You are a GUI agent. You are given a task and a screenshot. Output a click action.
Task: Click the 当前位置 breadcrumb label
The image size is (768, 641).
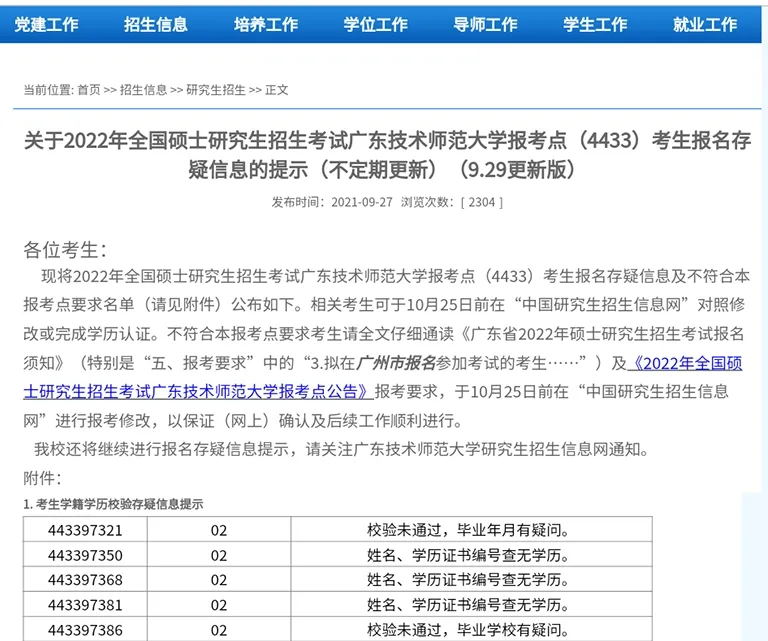pos(48,90)
